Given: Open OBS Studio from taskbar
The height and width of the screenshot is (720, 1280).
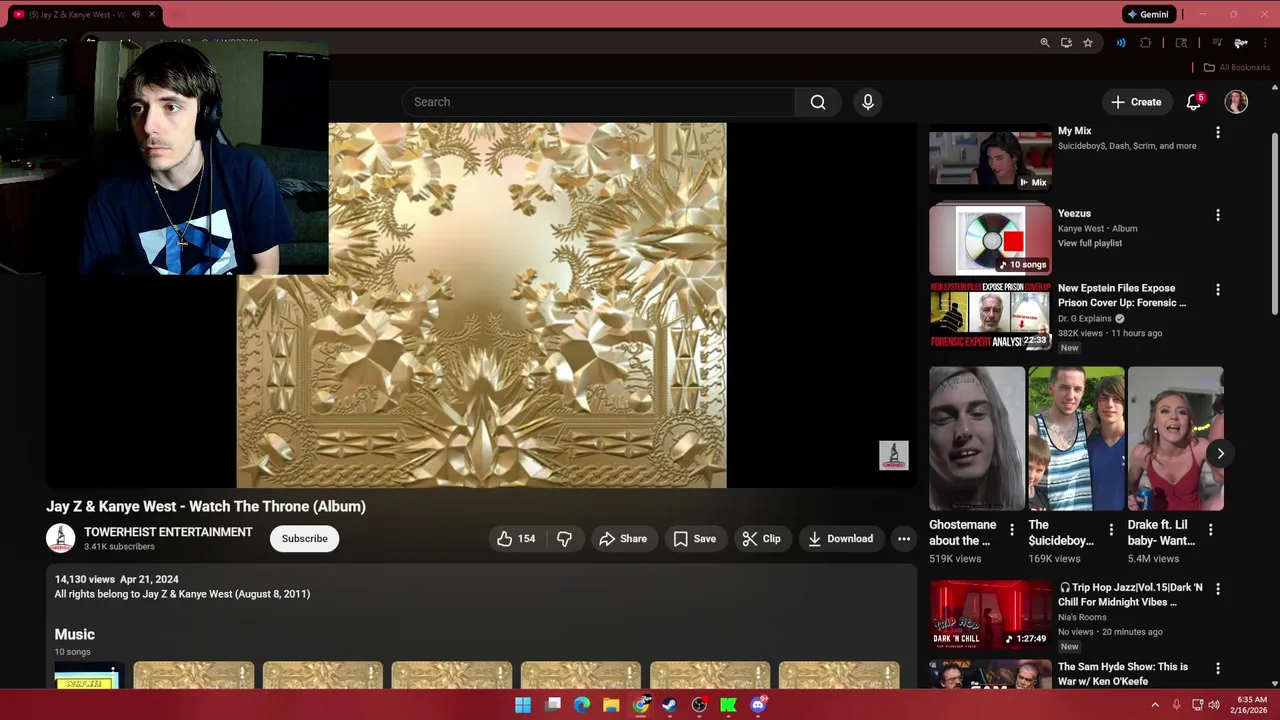Looking at the screenshot, I should click(699, 705).
